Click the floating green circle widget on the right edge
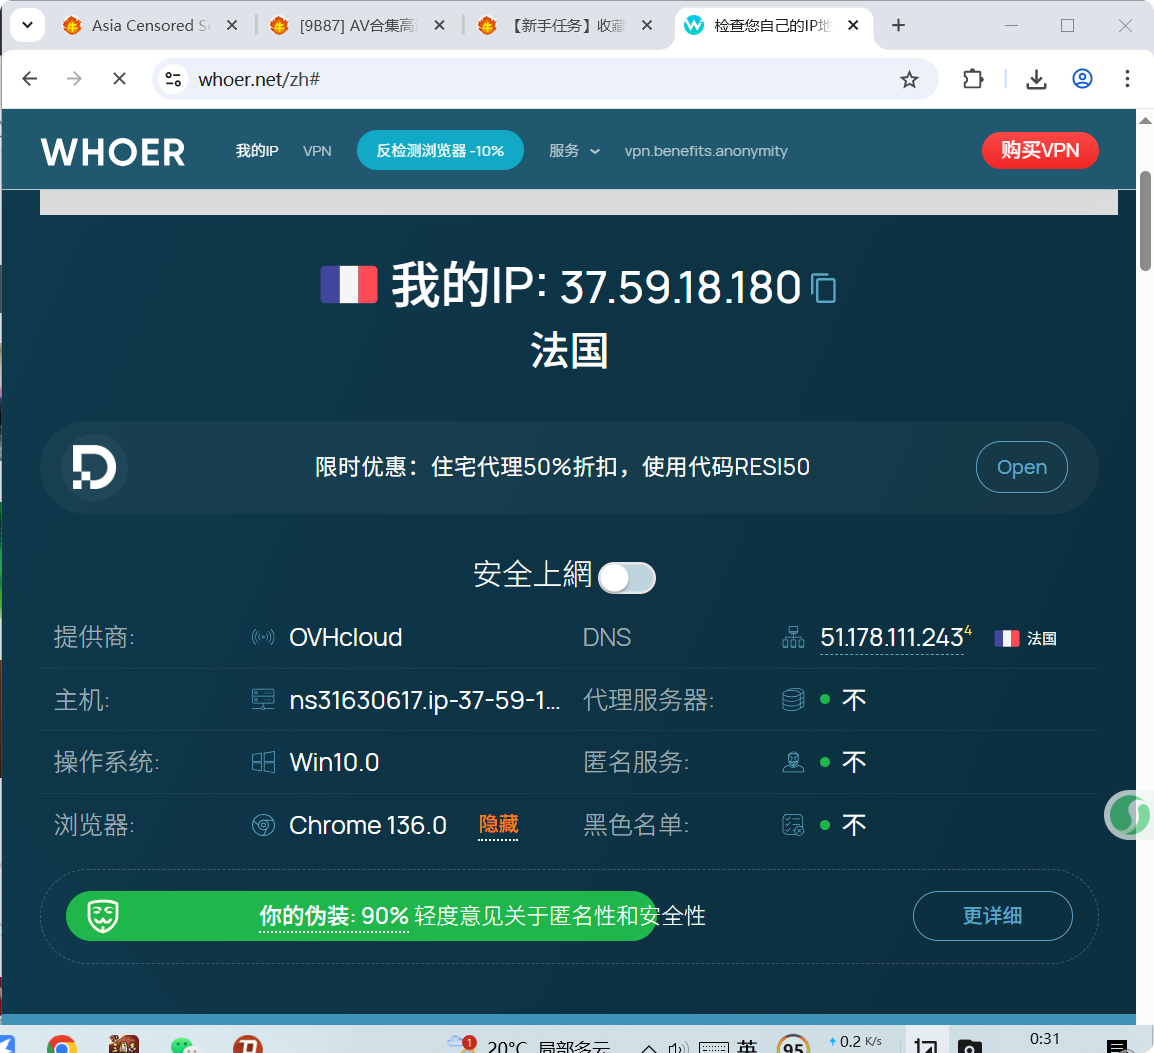 [1128, 815]
